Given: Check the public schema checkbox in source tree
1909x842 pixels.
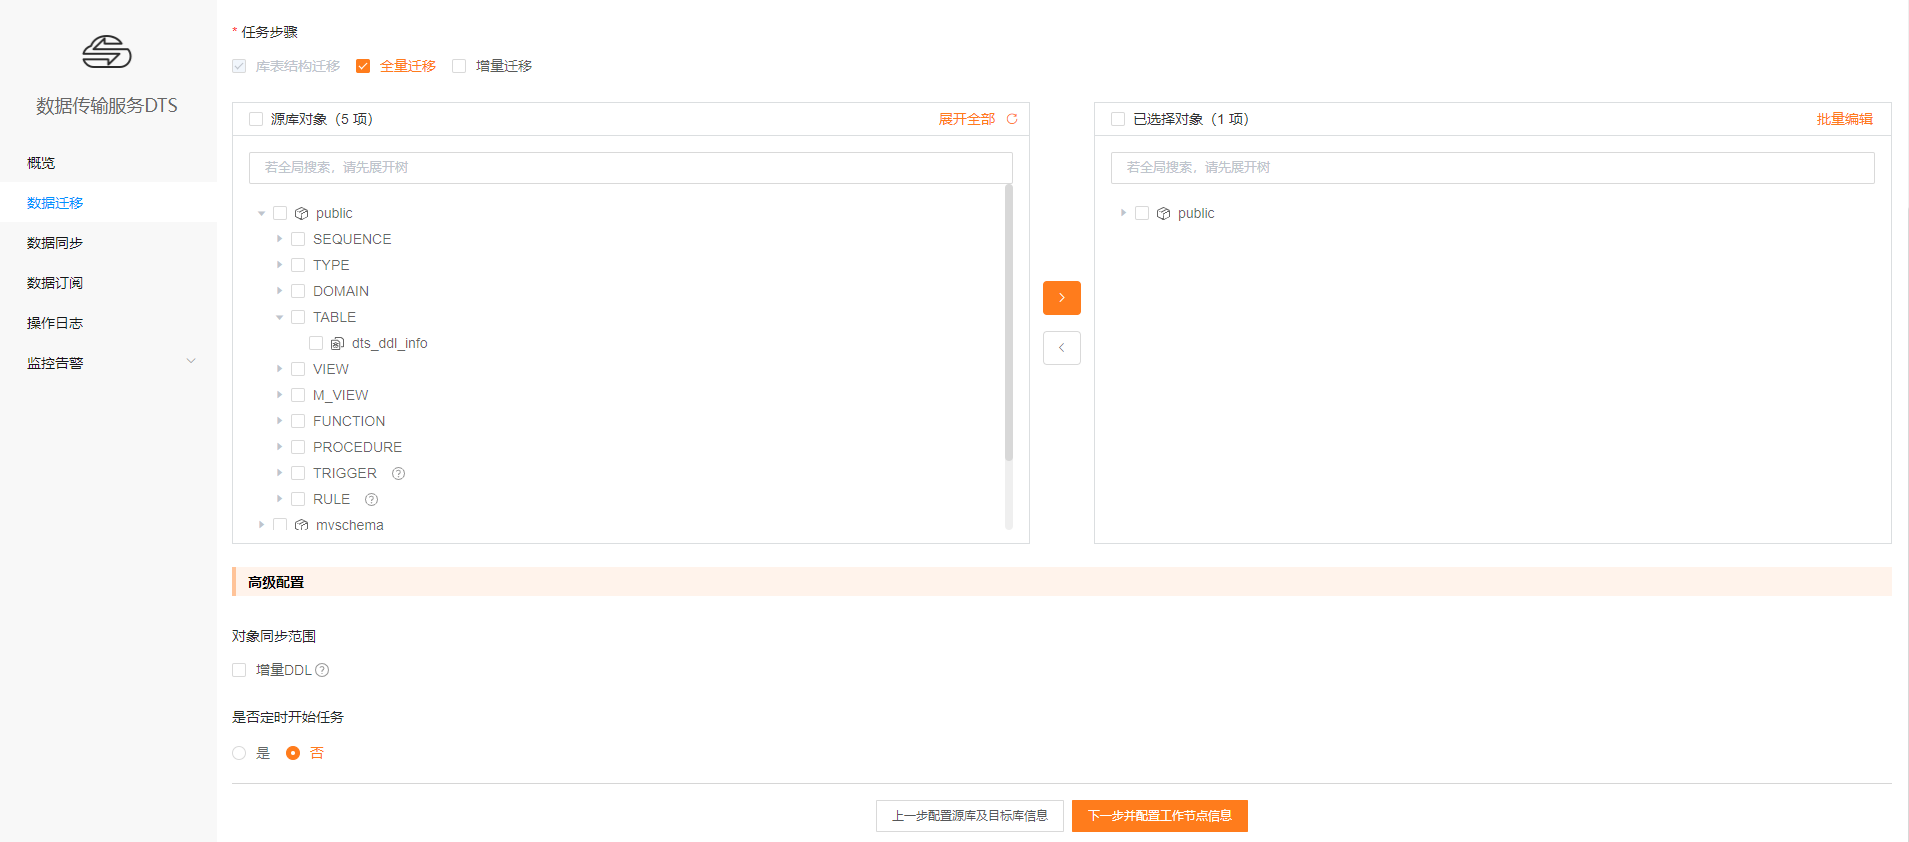Looking at the screenshot, I should [280, 213].
